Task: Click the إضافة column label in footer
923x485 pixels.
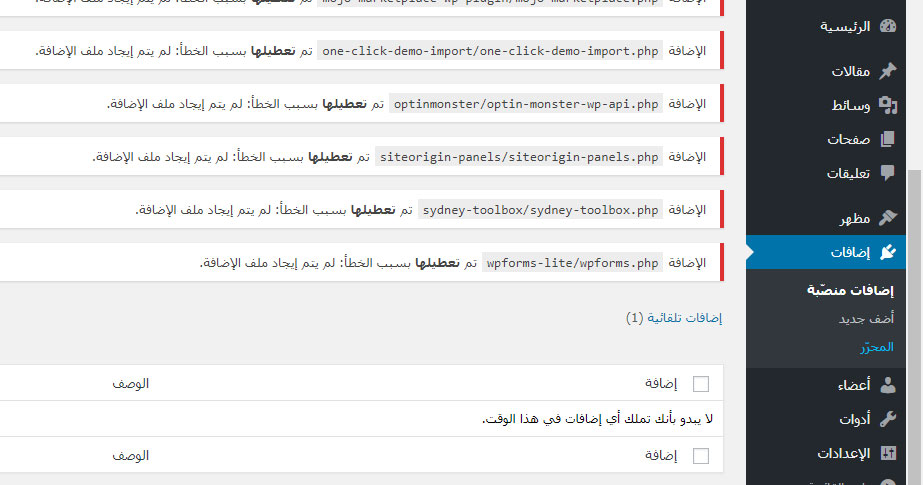Action: tap(661, 455)
